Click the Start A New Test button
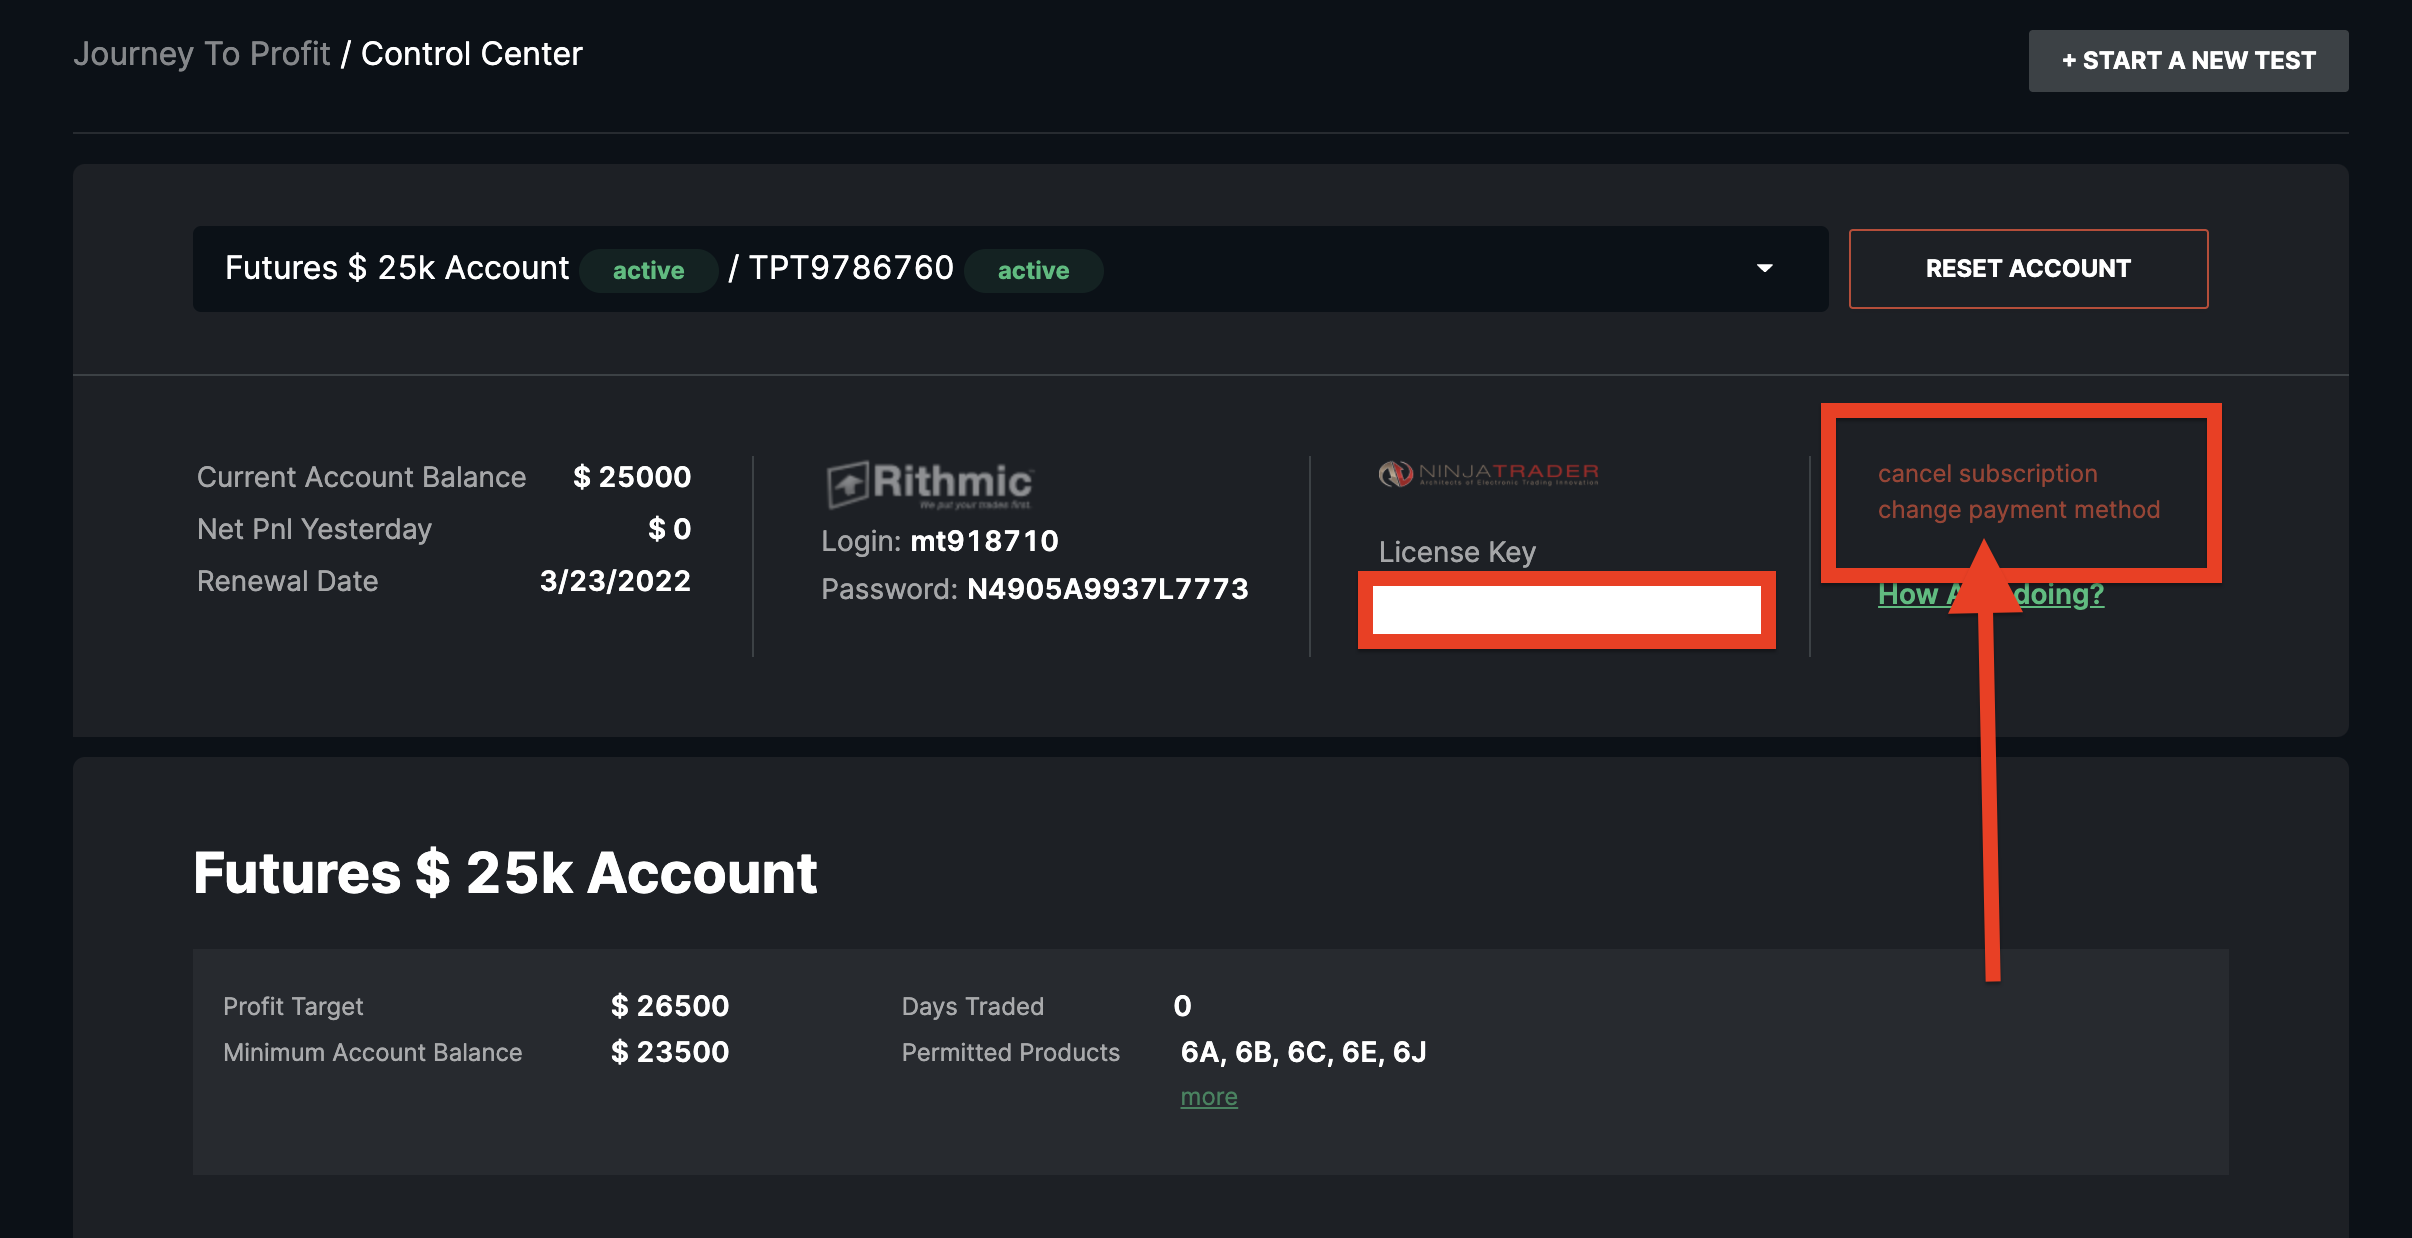 click(2188, 61)
